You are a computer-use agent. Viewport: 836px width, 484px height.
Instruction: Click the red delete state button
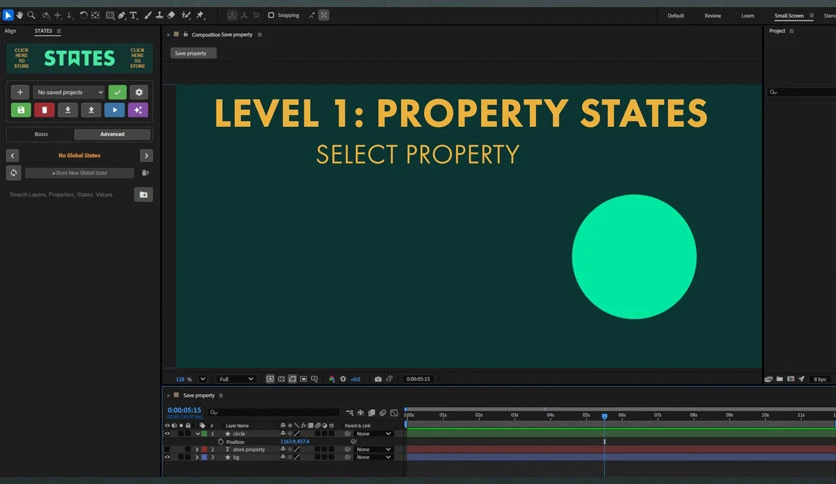44,110
